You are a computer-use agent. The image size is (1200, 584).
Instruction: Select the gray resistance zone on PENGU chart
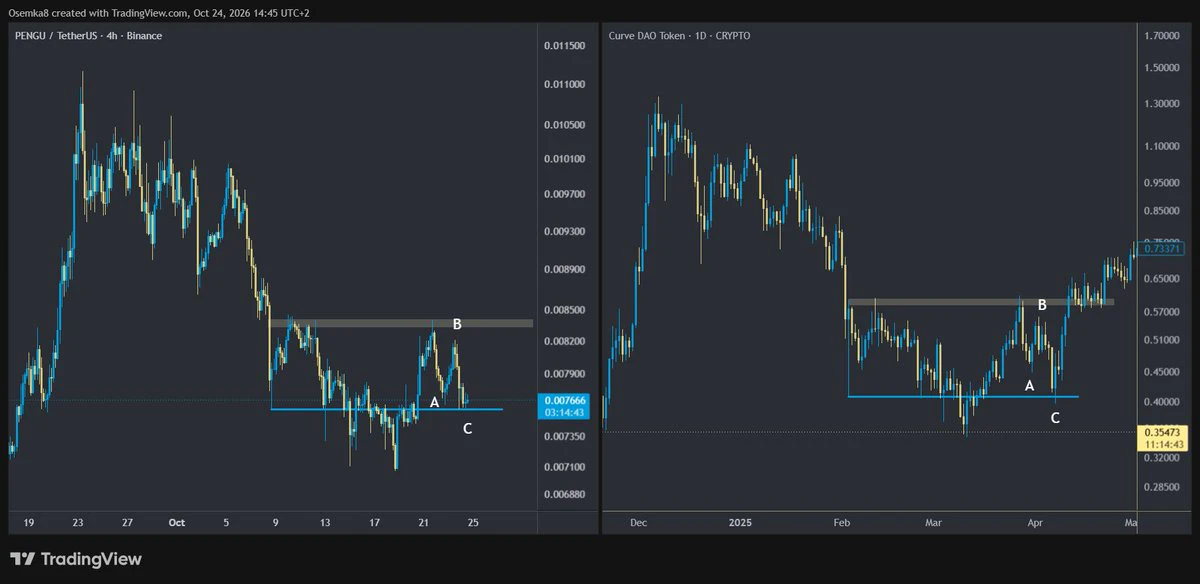pos(401,323)
